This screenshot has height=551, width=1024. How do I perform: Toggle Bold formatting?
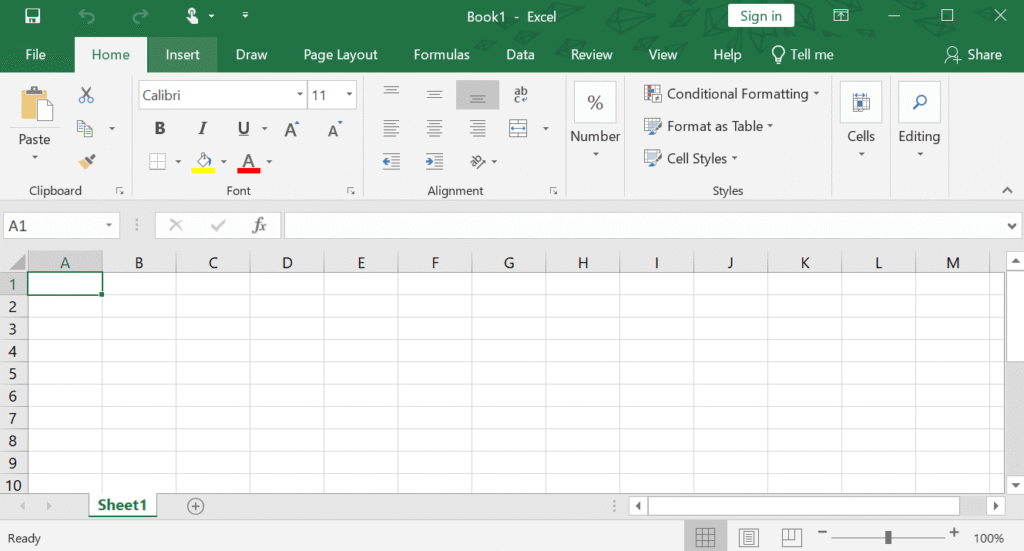point(159,129)
